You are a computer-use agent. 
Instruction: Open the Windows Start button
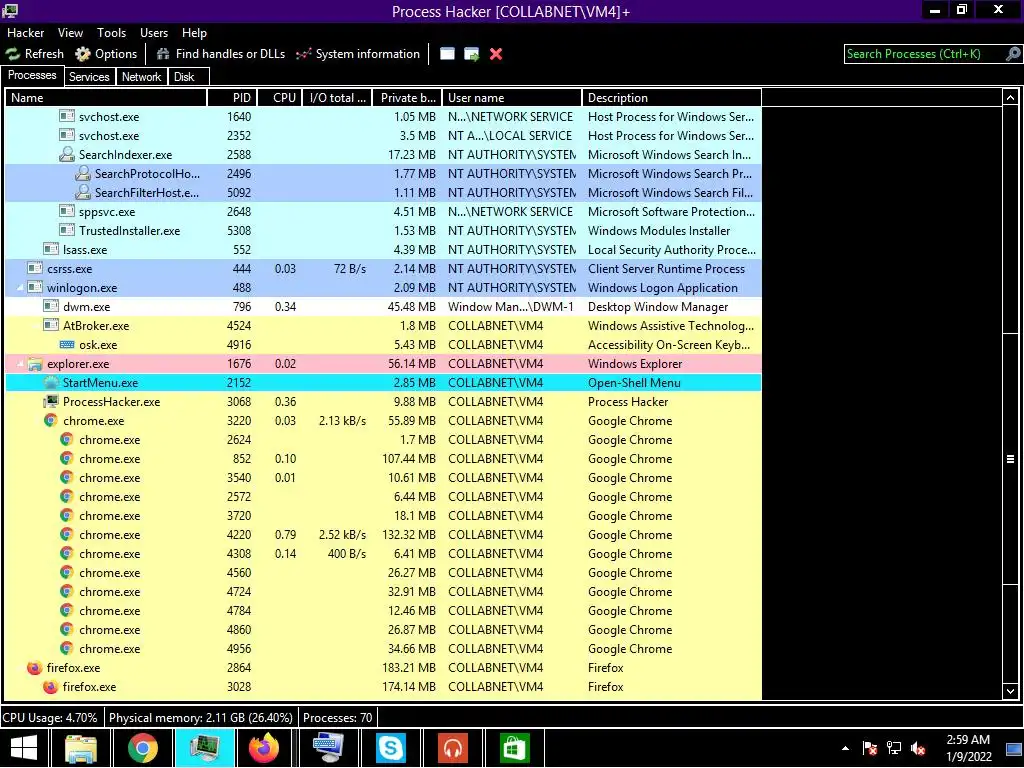24,748
